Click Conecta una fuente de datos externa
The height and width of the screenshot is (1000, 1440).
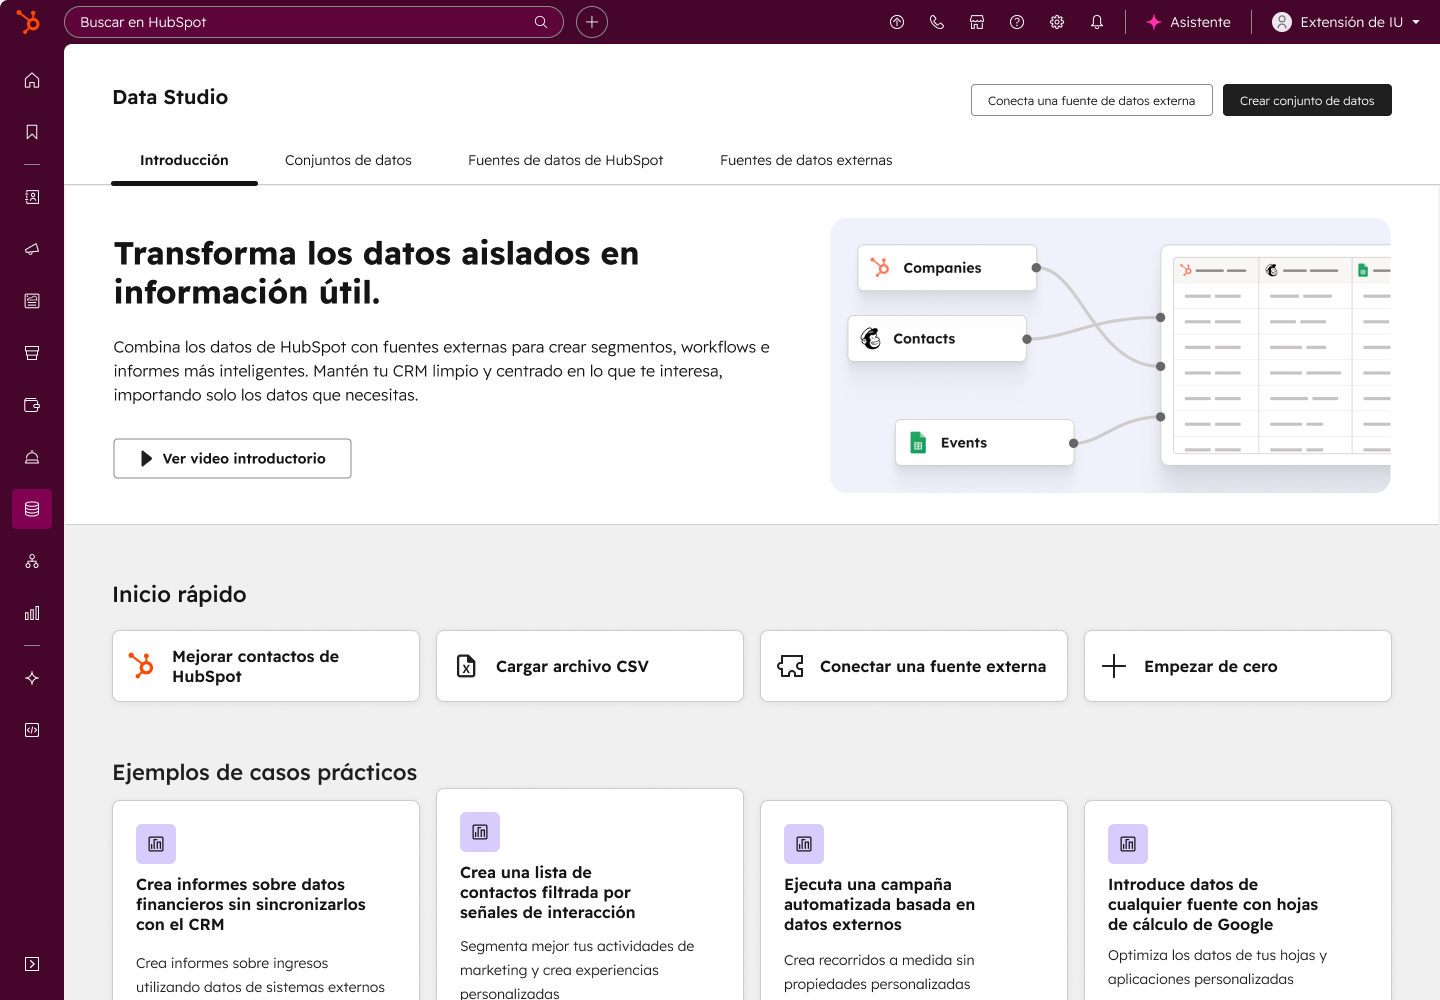[1091, 100]
